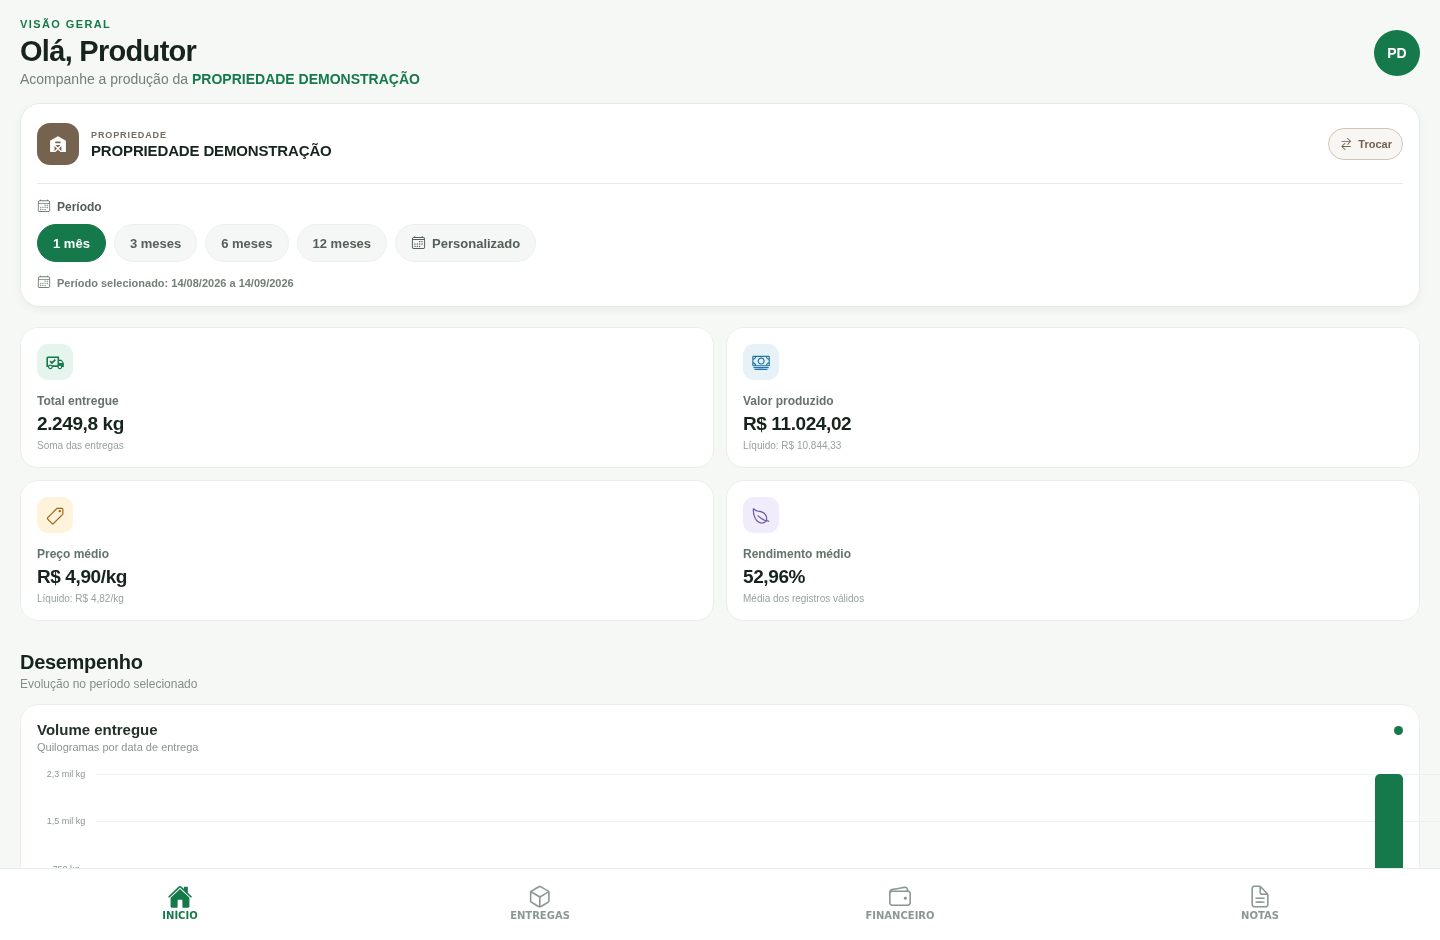This screenshot has width=1440, height=940.
Task: Click the 2,3 mil kg axis label
Action: tap(66, 774)
